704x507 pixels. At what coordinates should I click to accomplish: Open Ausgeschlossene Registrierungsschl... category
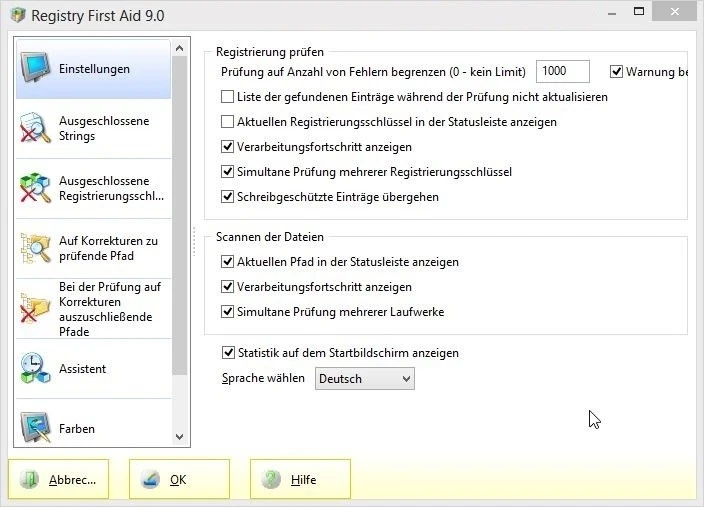pos(93,189)
